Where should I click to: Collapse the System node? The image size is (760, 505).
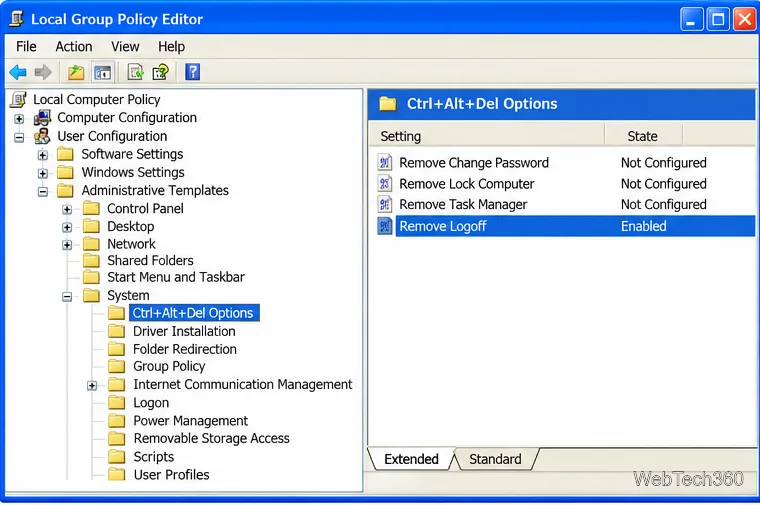tap(67, 297)
